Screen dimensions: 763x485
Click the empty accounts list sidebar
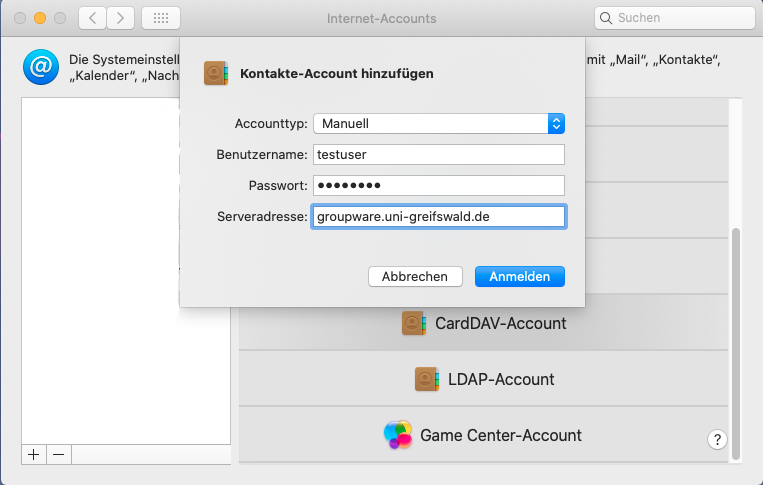coord(125,270)
